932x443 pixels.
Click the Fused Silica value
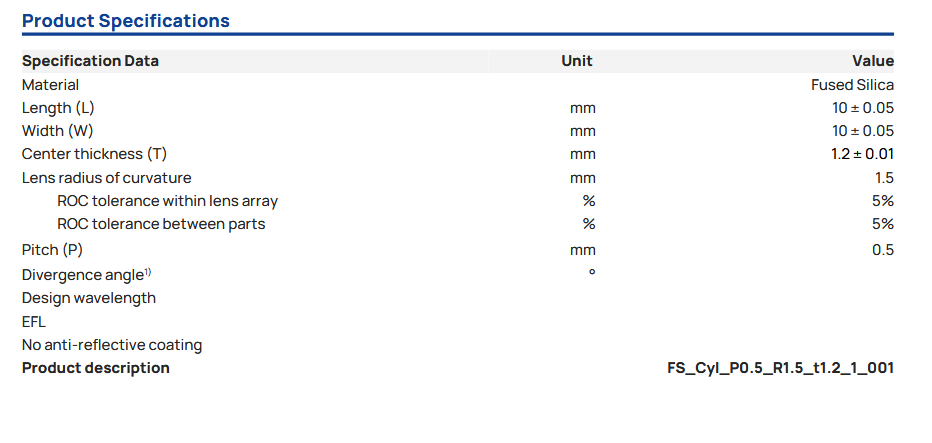tap(852, 85)
